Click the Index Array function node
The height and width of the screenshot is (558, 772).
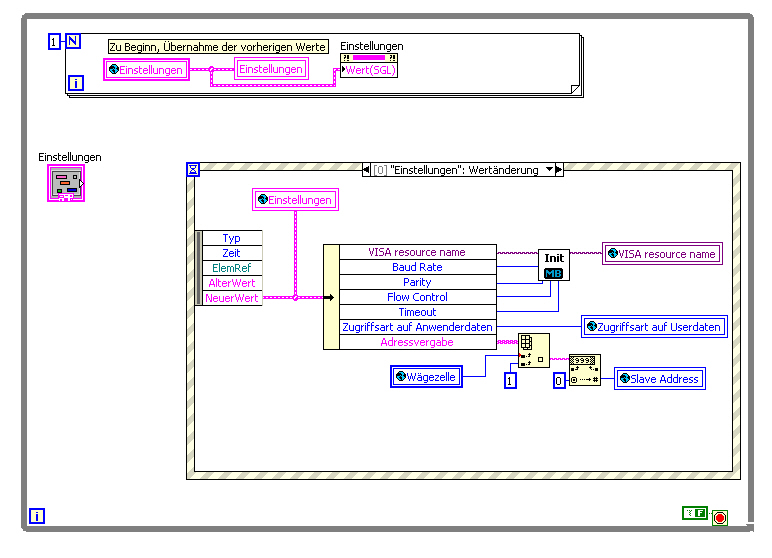[534, 351]
